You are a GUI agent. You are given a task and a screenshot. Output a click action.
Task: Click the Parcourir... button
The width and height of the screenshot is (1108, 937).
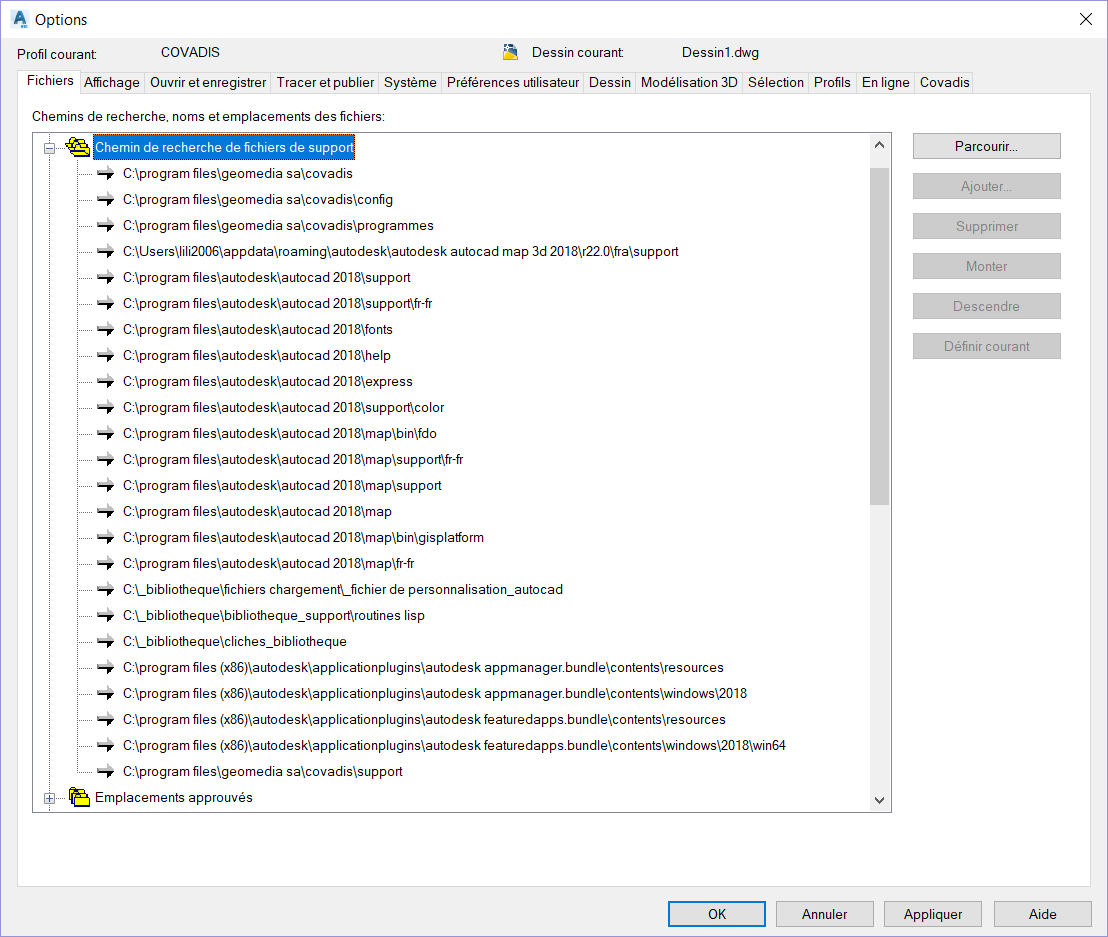point(986,146)
